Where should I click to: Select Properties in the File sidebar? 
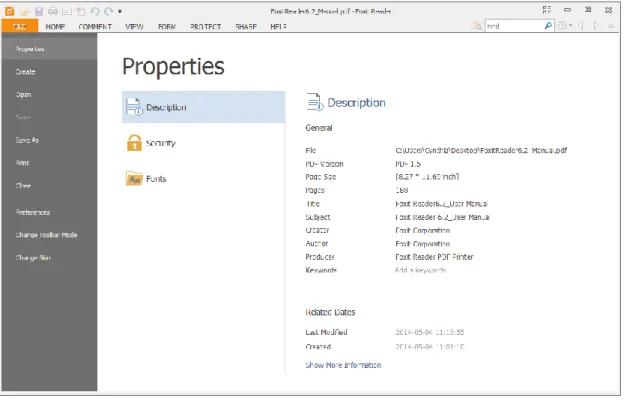click(x=49, y=49)
